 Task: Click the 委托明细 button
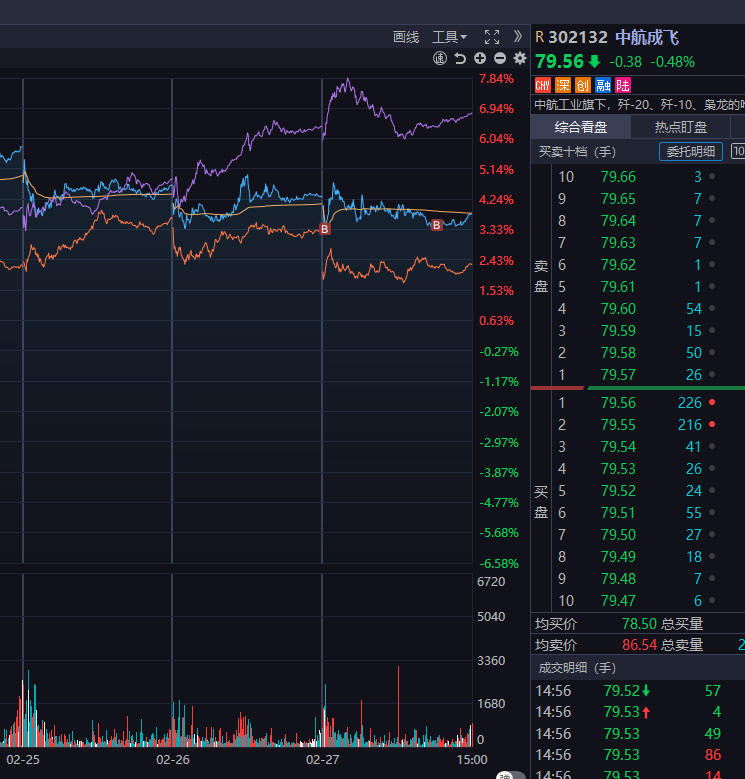691,152
